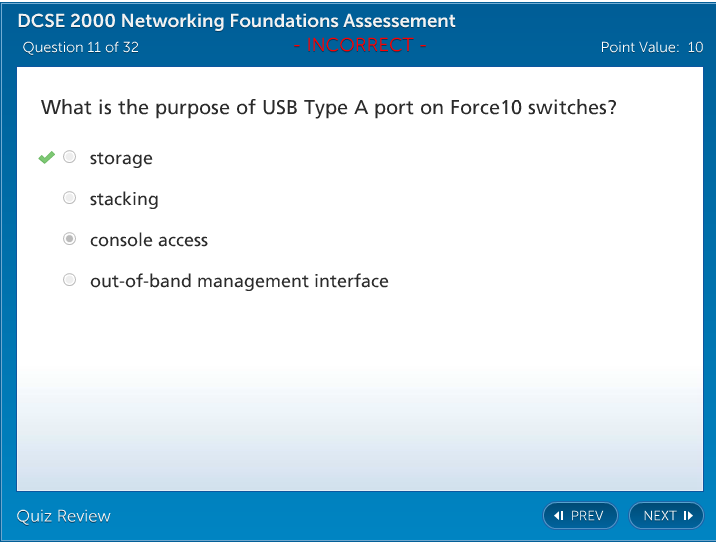Click the green correct-answer checkmark icon
Viewport: 716px width, 542px height.
tap(45, 157)
